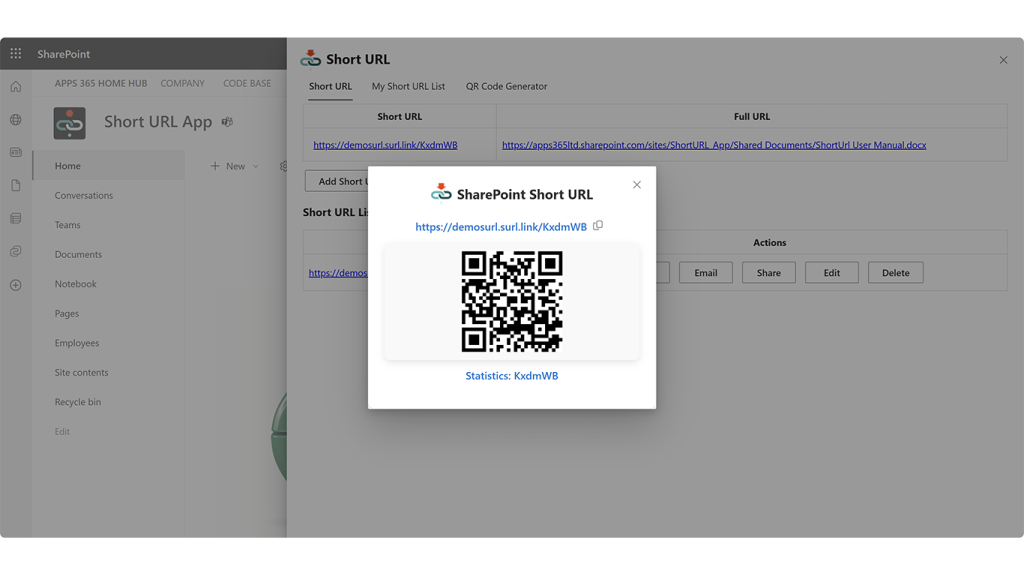This screenshot has width=1024, height=576.
Task: Open the SharePoint app launcher grid
Action: pos(16,54)
